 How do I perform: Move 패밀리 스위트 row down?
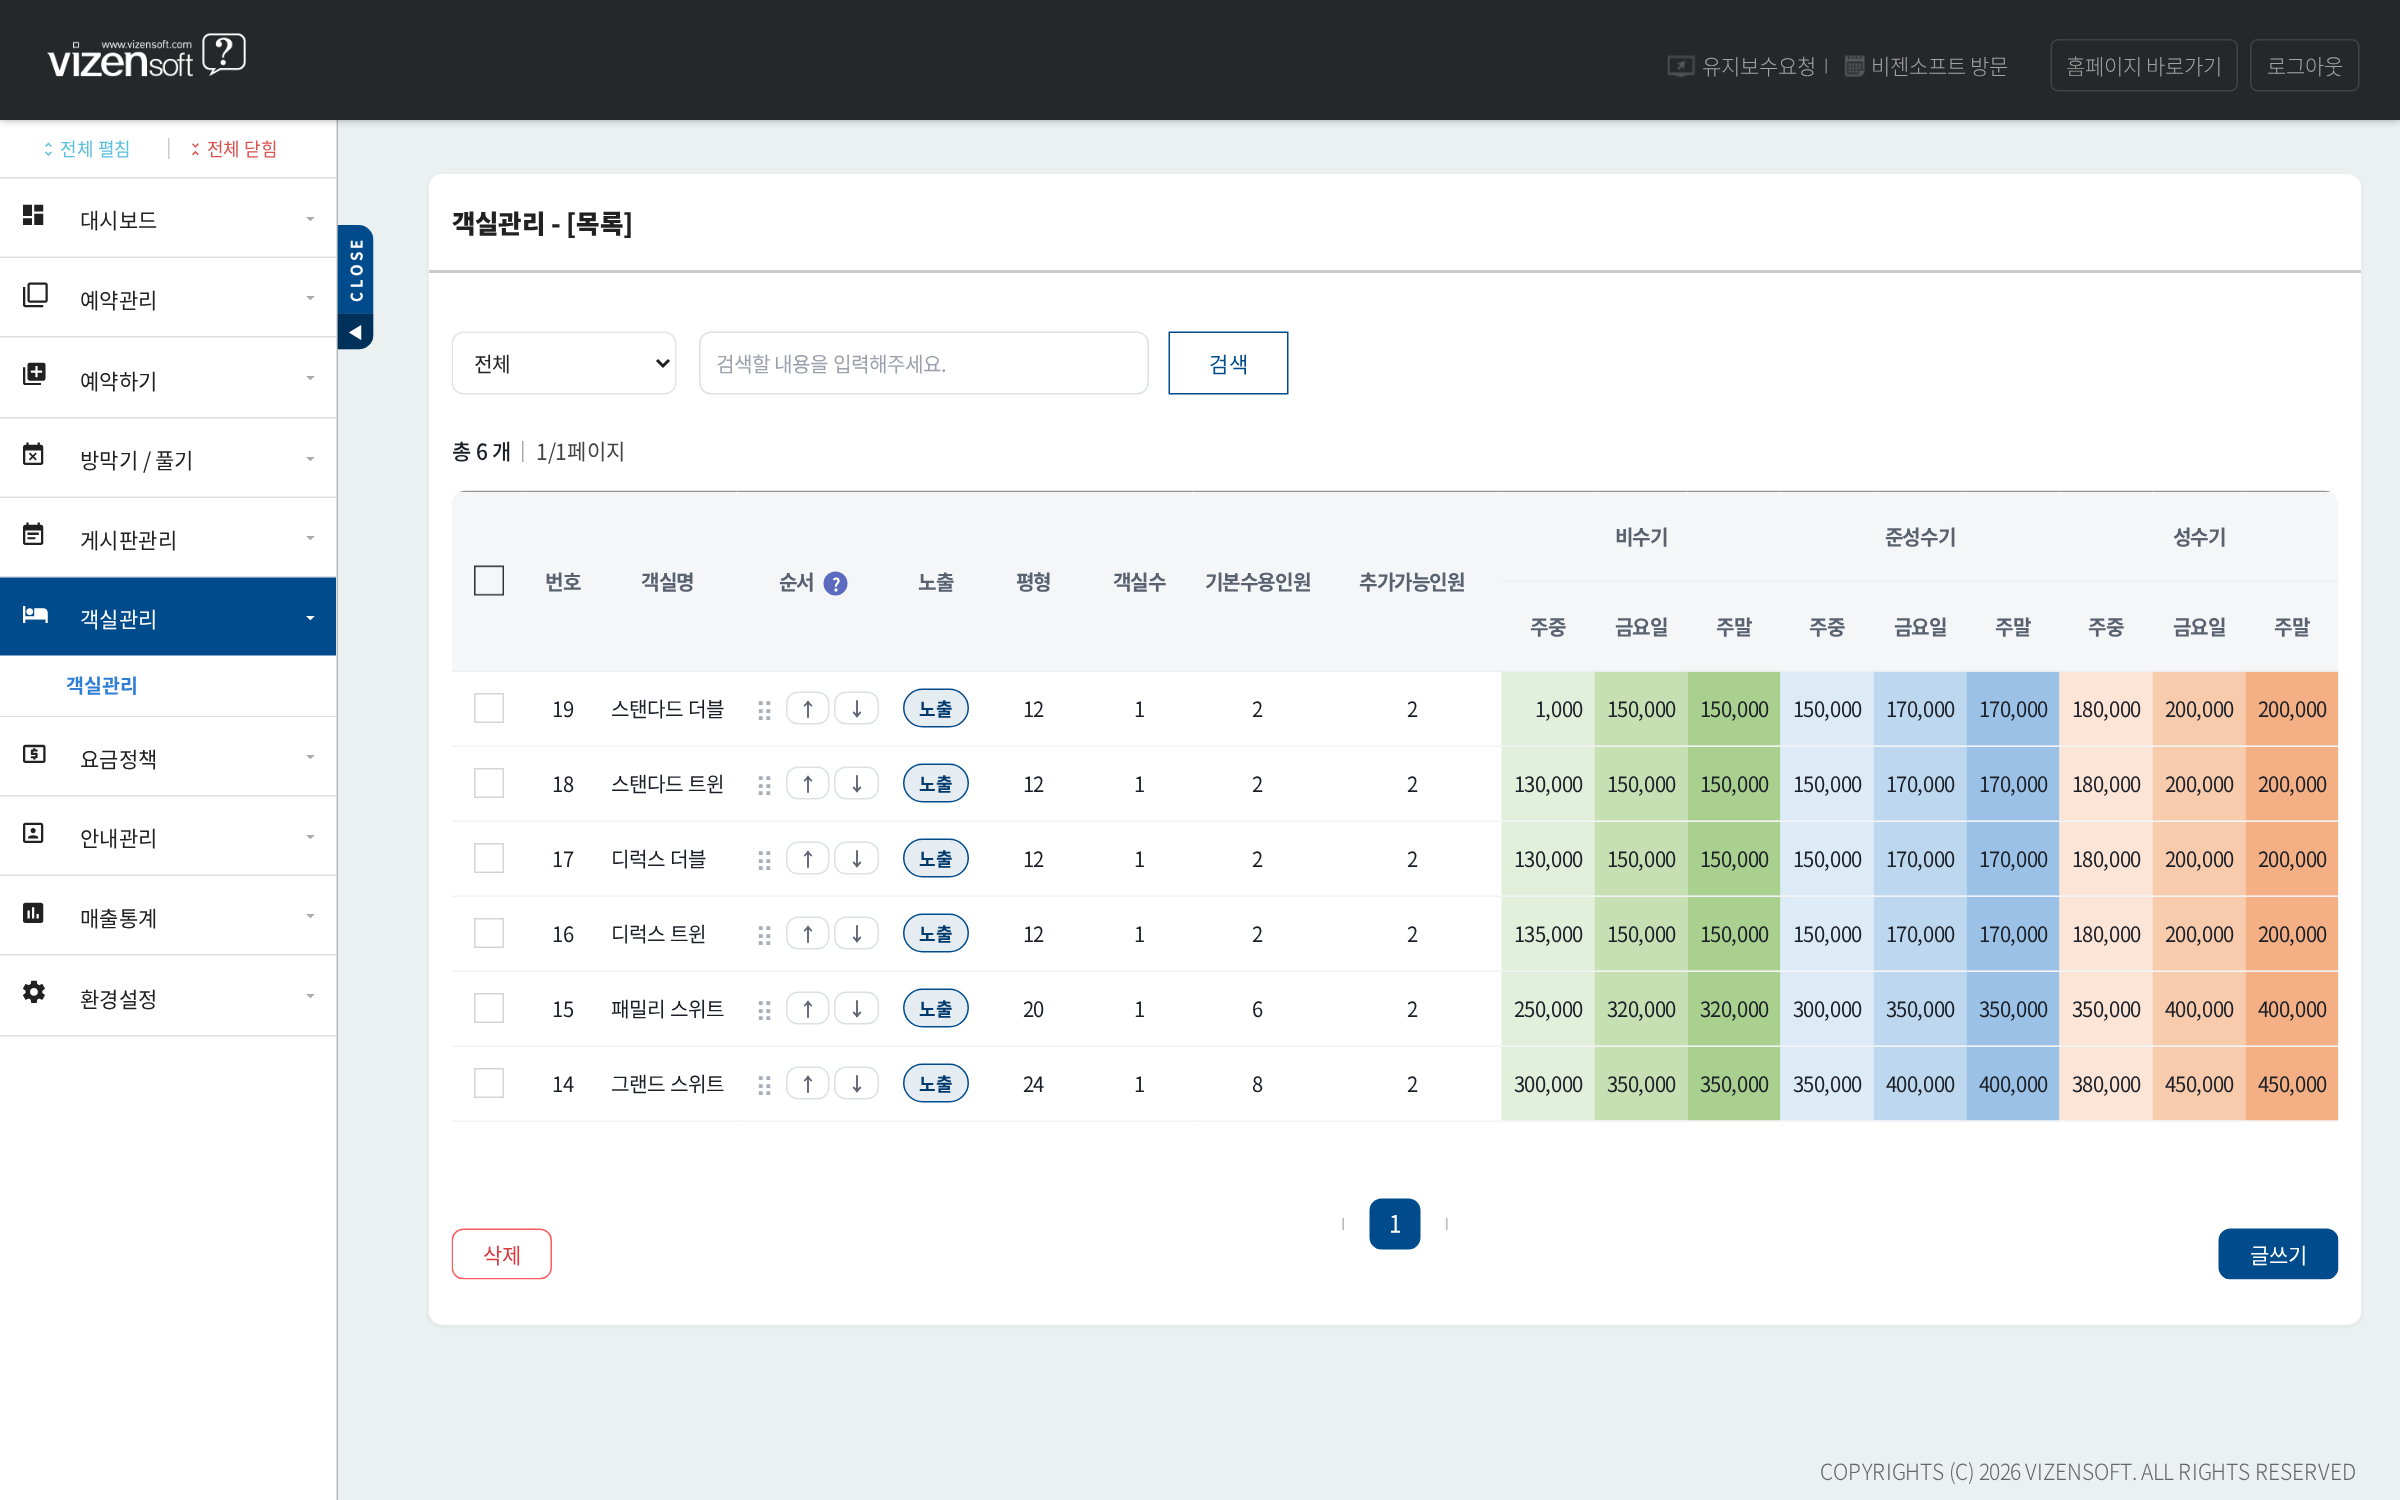[x=857, y=1009]
